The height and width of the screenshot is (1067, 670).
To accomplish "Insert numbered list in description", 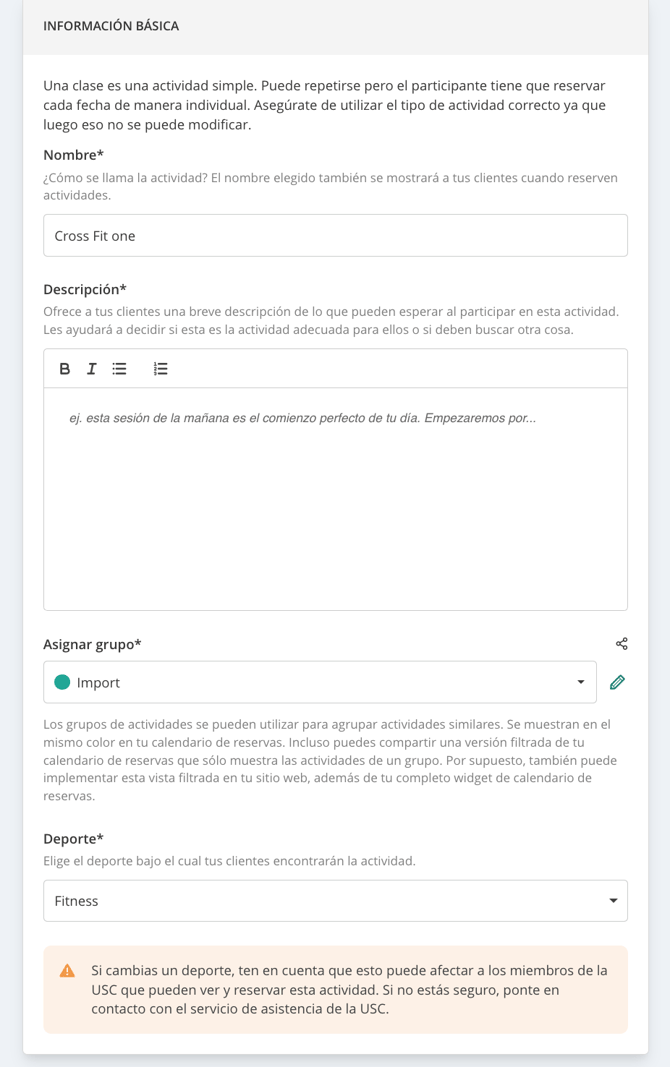I will (x=161, y=369).
